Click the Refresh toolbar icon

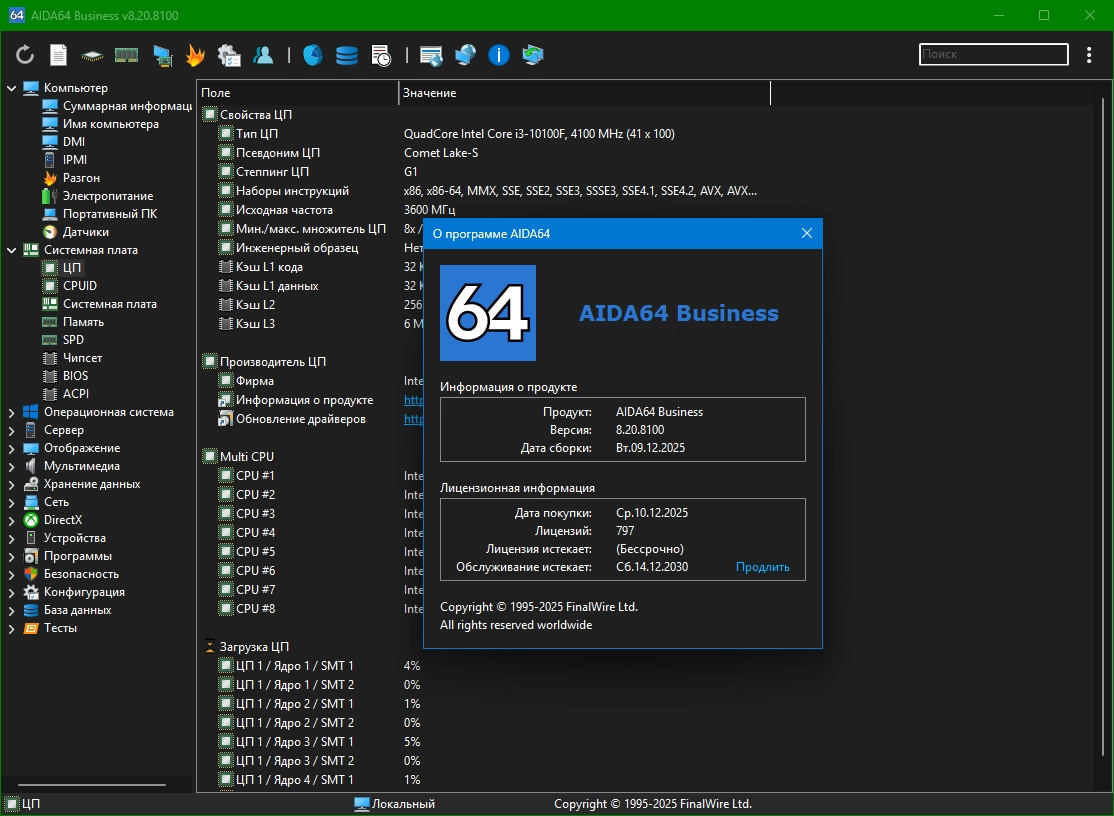coord(25,55)
